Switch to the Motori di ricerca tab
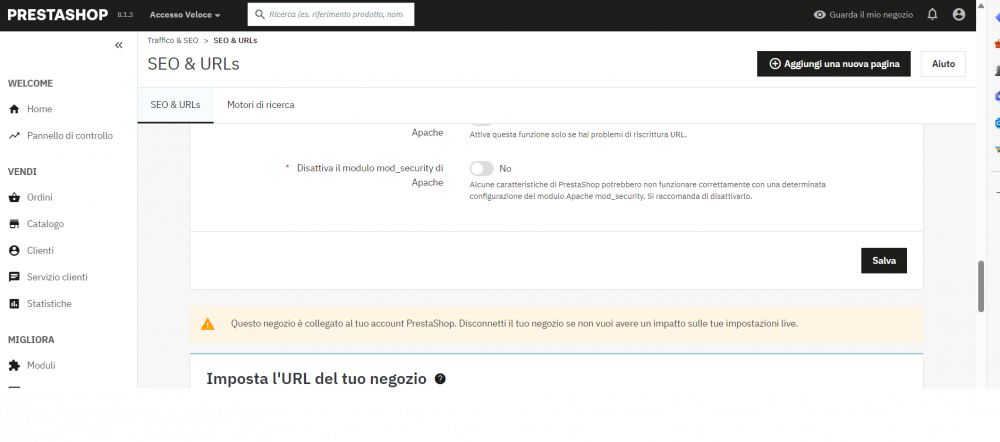Viewport: 1000px width, 442px height. pos(261,105)
